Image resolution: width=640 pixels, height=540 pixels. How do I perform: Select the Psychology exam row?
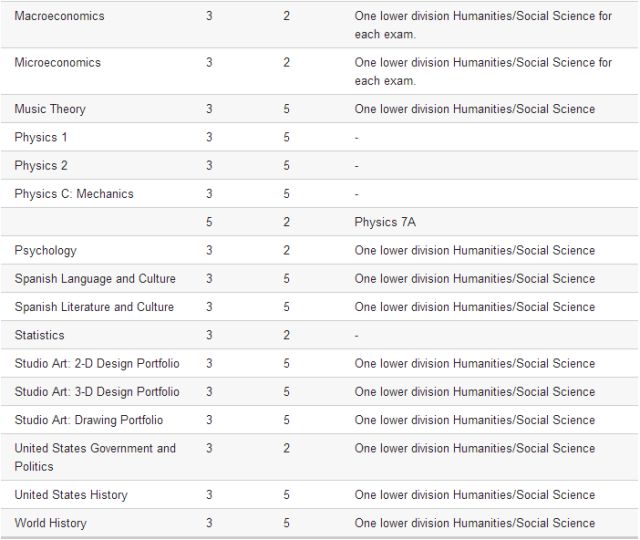click(x=320, y=250)
